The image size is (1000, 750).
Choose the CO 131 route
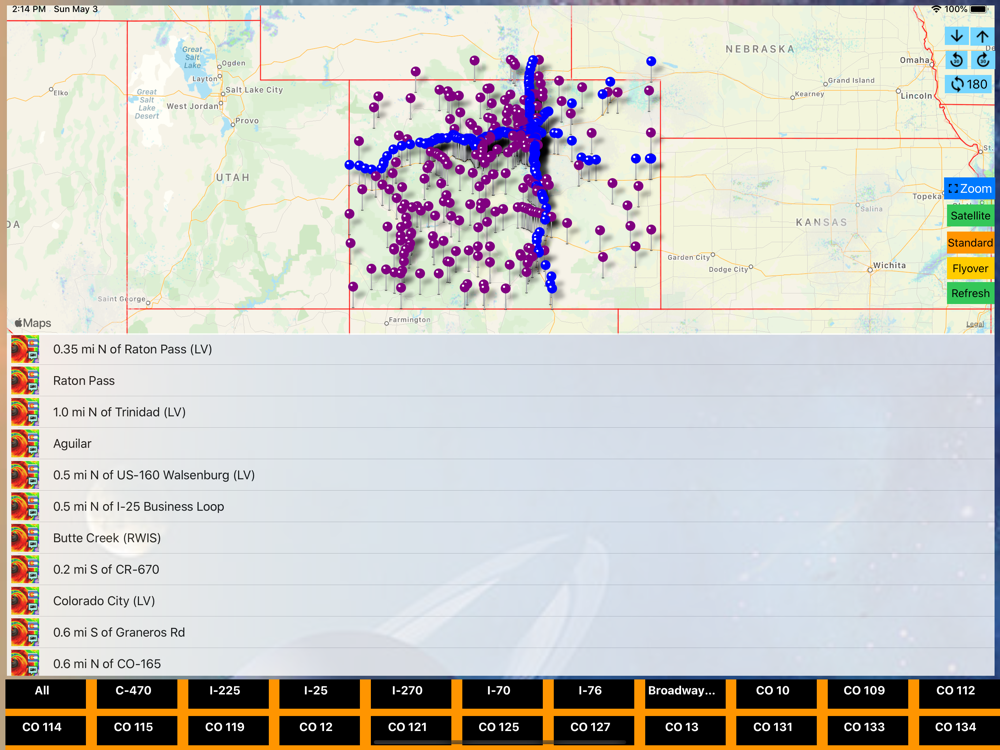(777, 730)
